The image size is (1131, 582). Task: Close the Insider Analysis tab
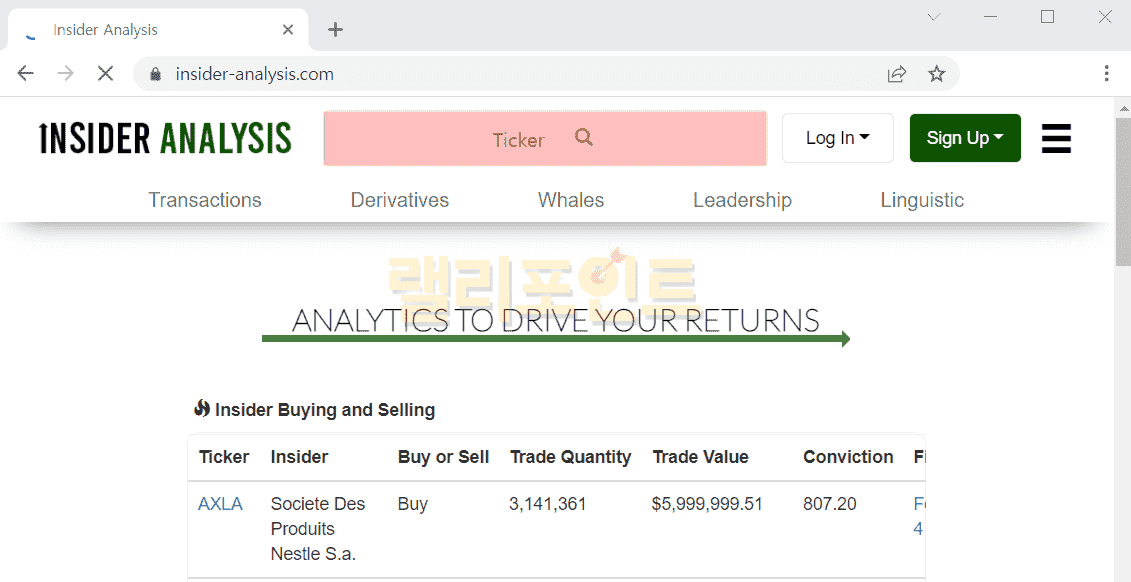(x=288, y=30)
